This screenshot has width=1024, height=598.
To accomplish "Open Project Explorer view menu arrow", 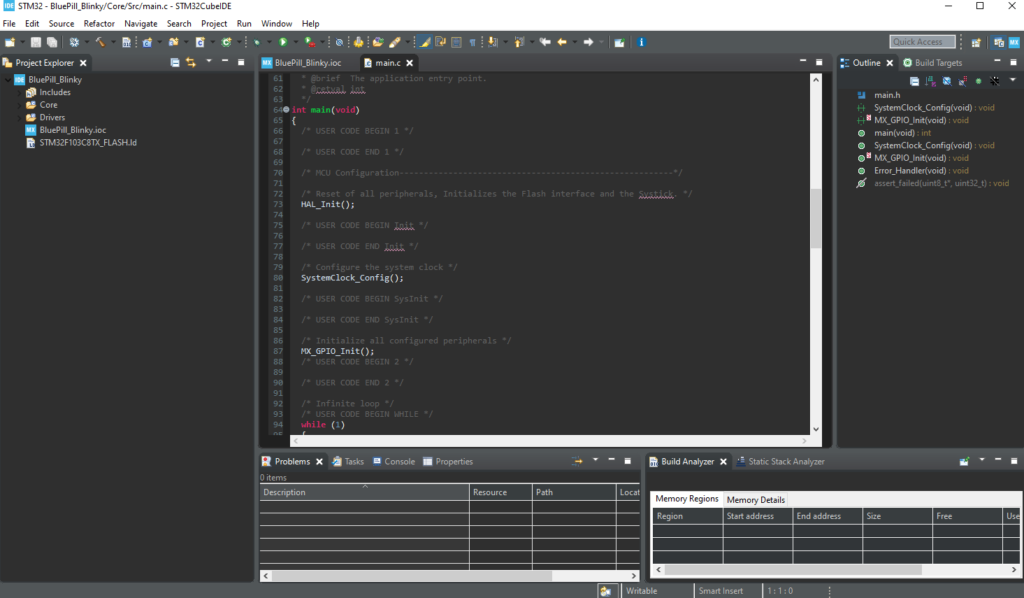I will pos(209,61).
